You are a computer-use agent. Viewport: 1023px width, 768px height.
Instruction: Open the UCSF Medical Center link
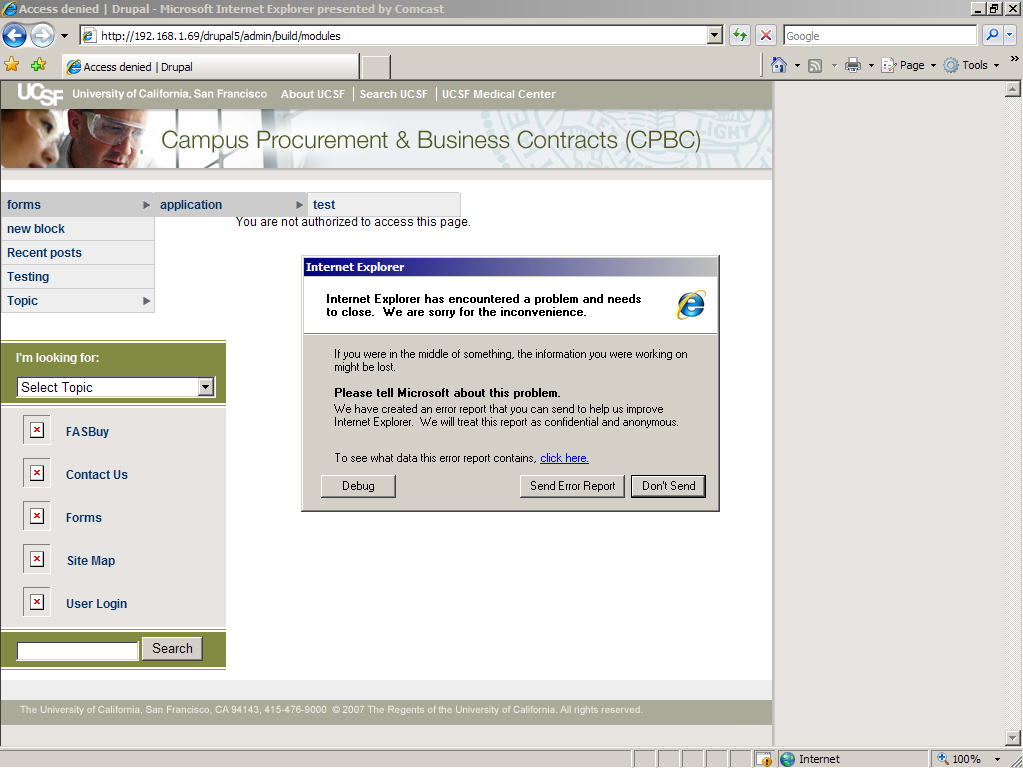click(498, 94)
